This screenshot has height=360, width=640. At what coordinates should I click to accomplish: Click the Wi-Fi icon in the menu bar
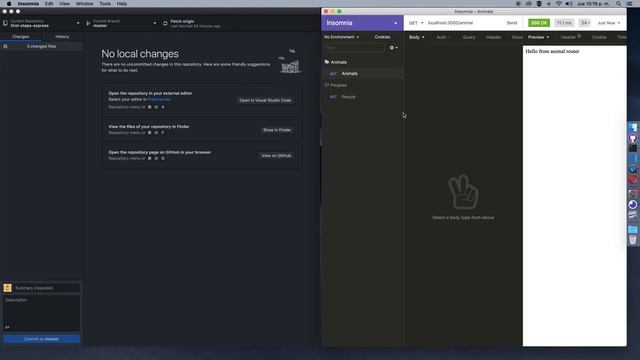click(x=559, y=4)
